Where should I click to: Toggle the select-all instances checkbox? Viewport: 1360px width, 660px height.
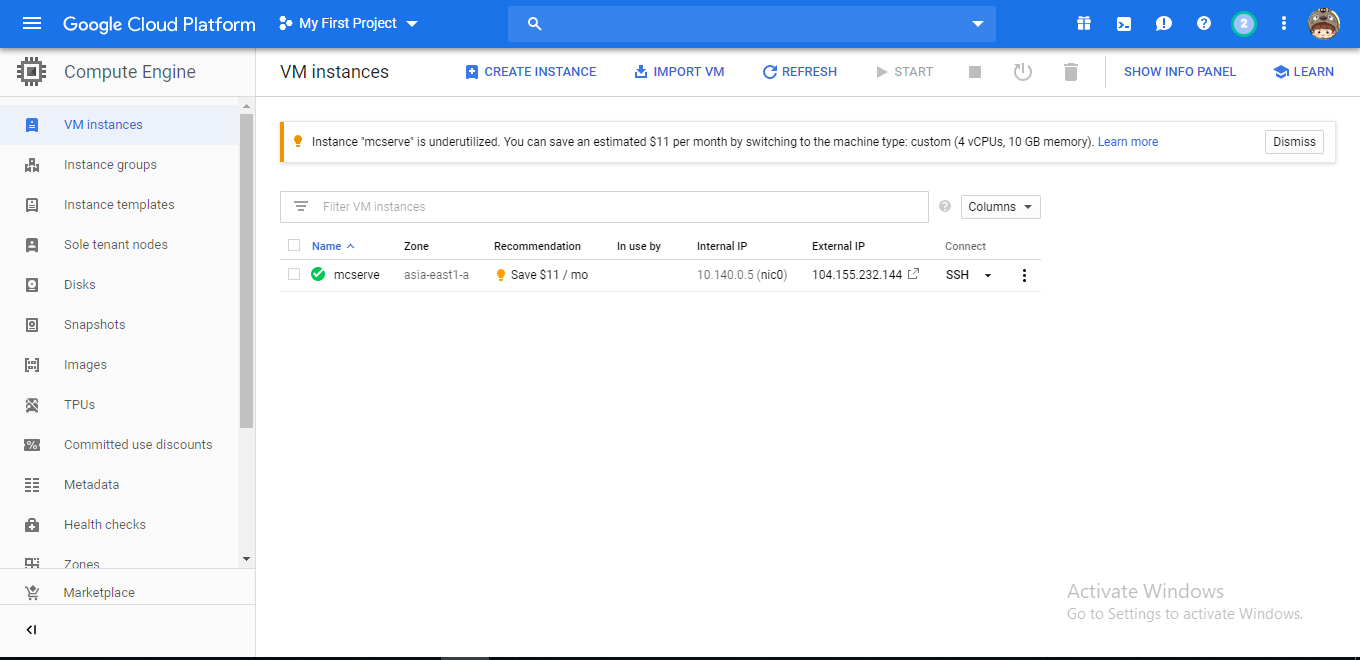pos(294,246)
